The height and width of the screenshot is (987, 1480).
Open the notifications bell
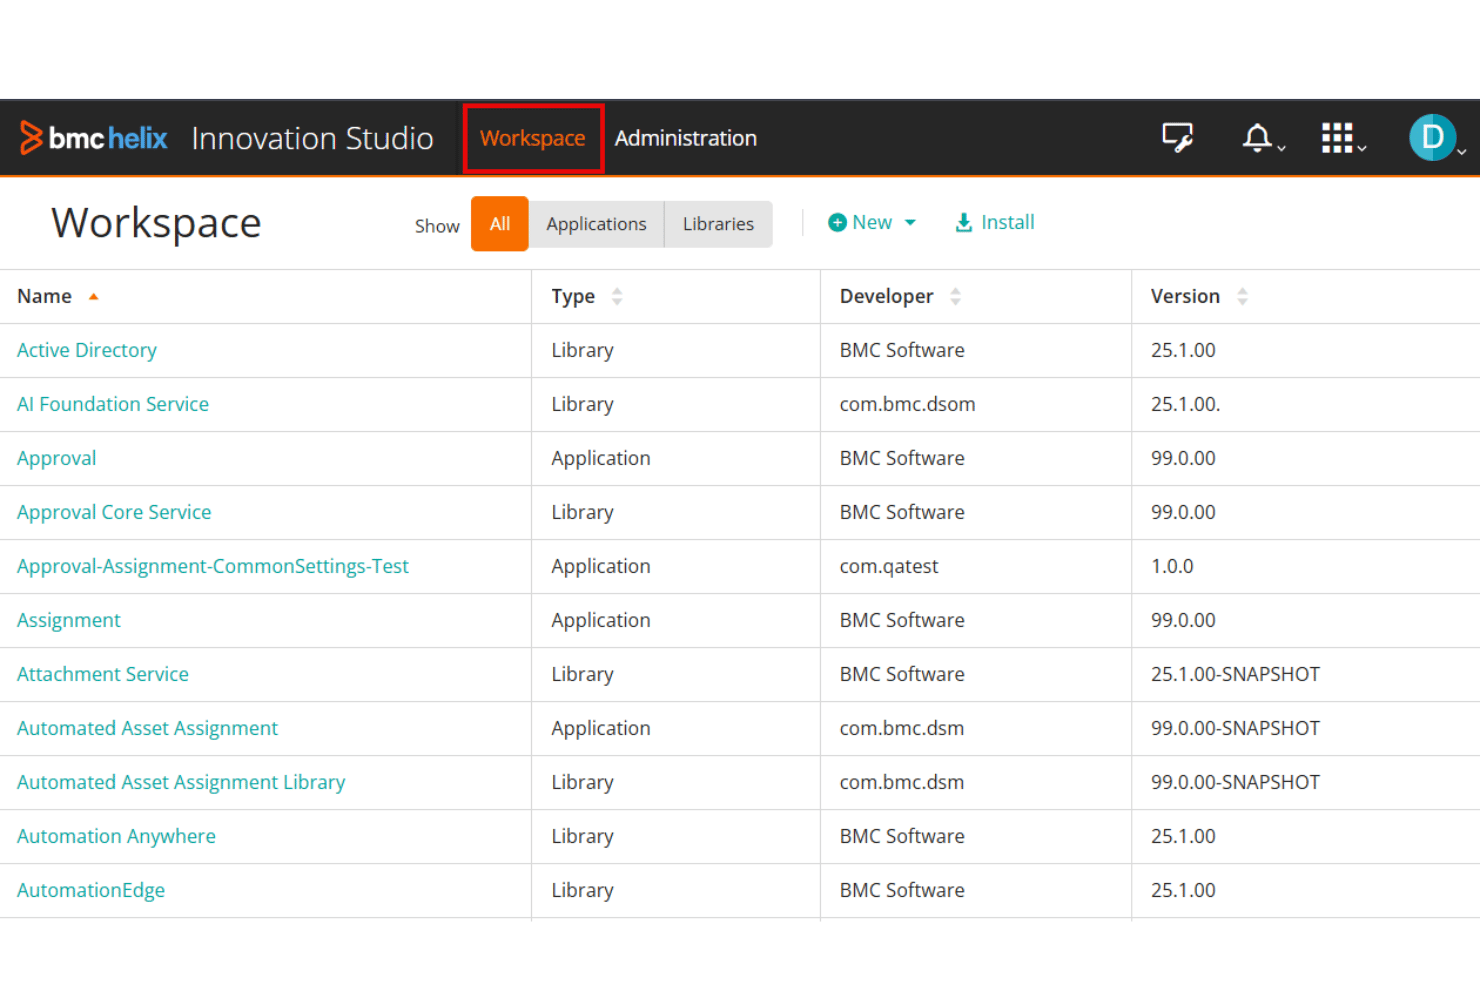pos(1258,137)
